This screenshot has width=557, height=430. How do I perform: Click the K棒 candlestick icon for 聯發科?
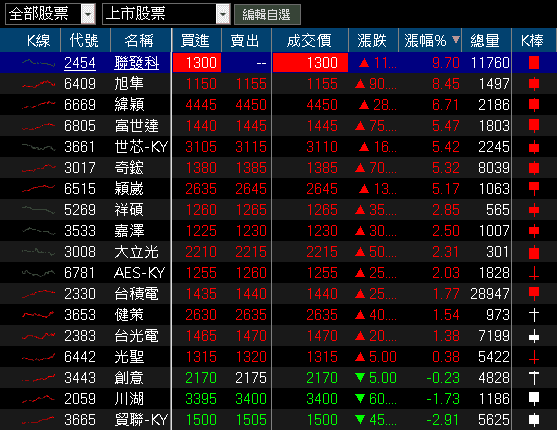(534, 63)
